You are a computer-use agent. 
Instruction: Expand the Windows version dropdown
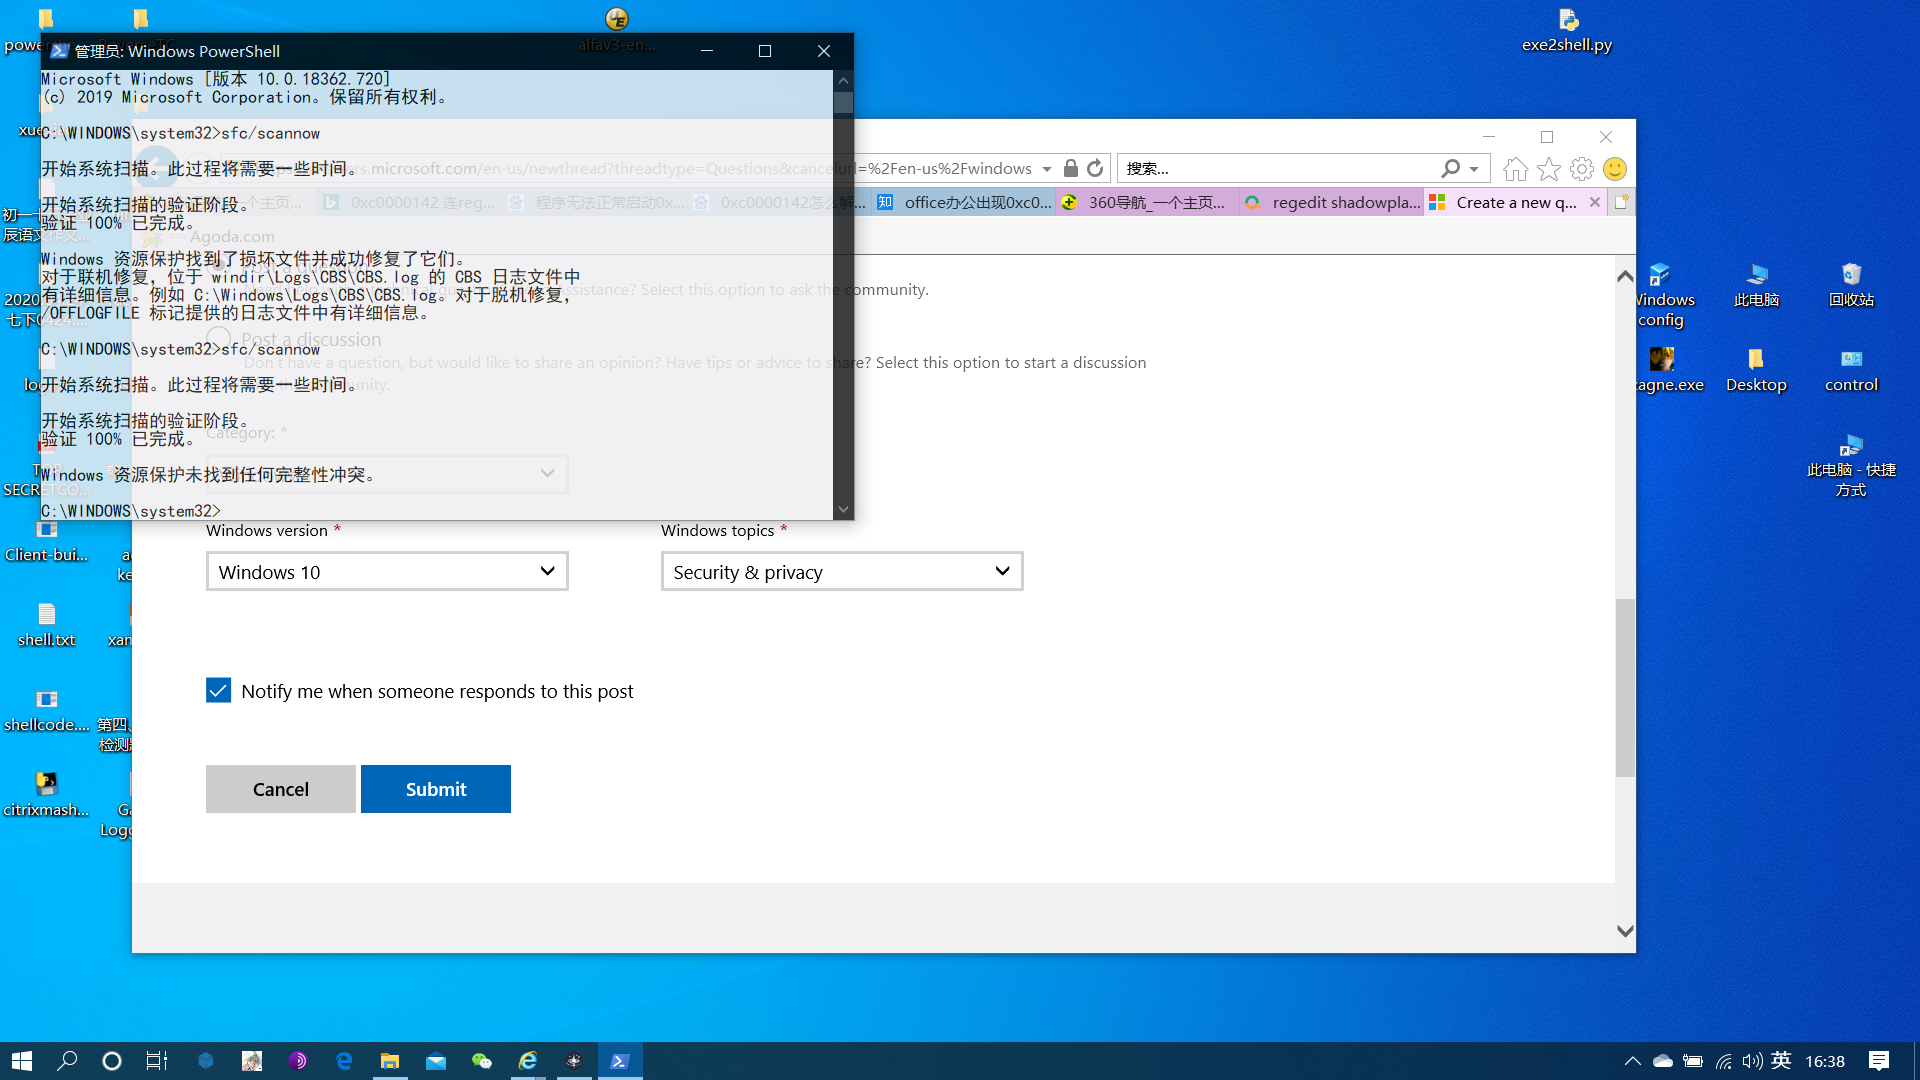tap(387, 571)
